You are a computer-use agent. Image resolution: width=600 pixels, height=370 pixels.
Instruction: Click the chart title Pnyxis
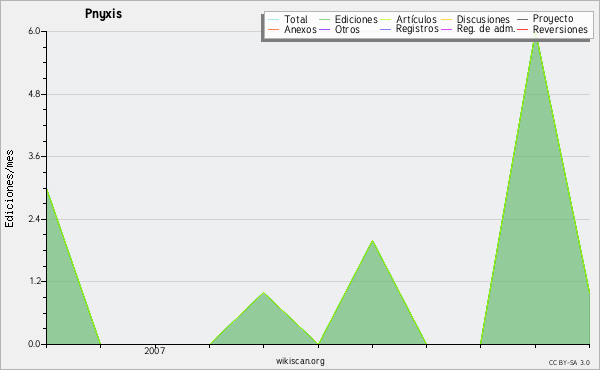pos(103,14)
